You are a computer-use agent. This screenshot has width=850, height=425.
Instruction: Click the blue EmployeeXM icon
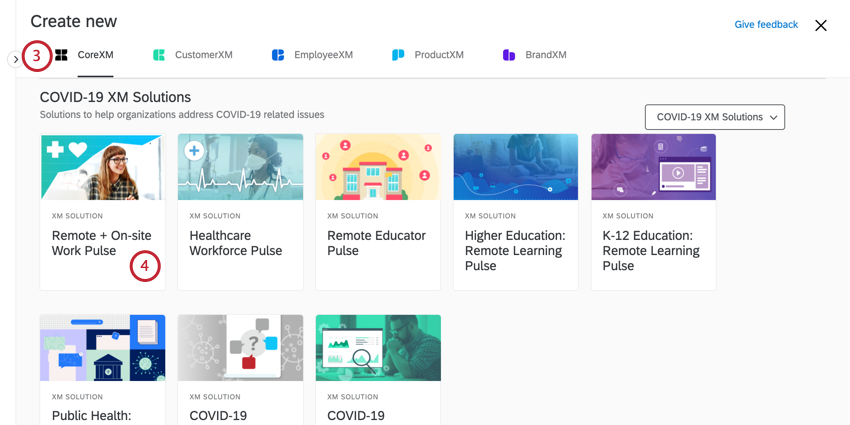click(278, 55)
